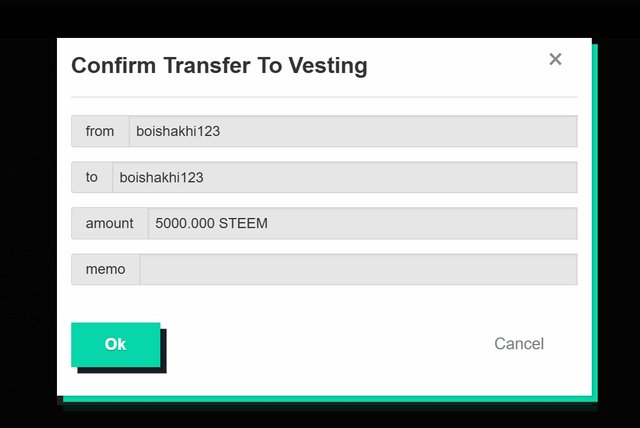Image resolution: width=640 pixels, height=428 pixels.
Task: Click the empty memo field
Action: [x=358, y=269]
